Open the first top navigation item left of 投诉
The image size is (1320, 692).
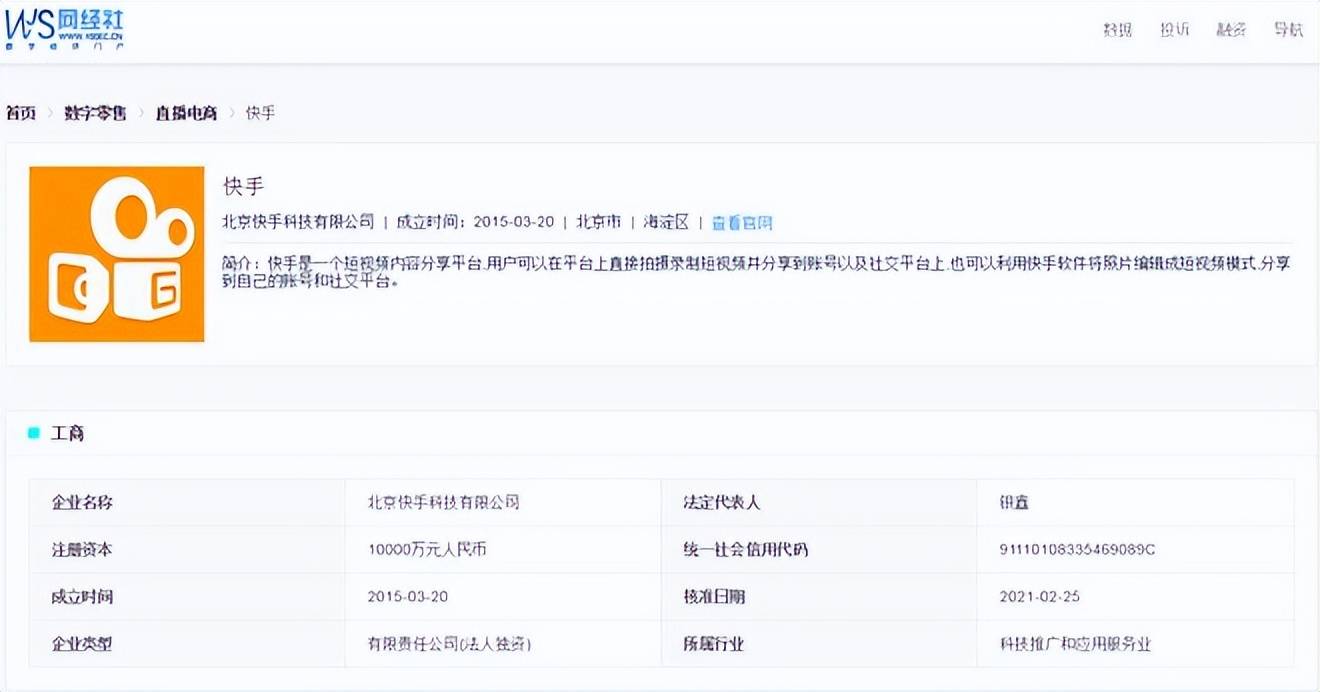coord(1118,30)
